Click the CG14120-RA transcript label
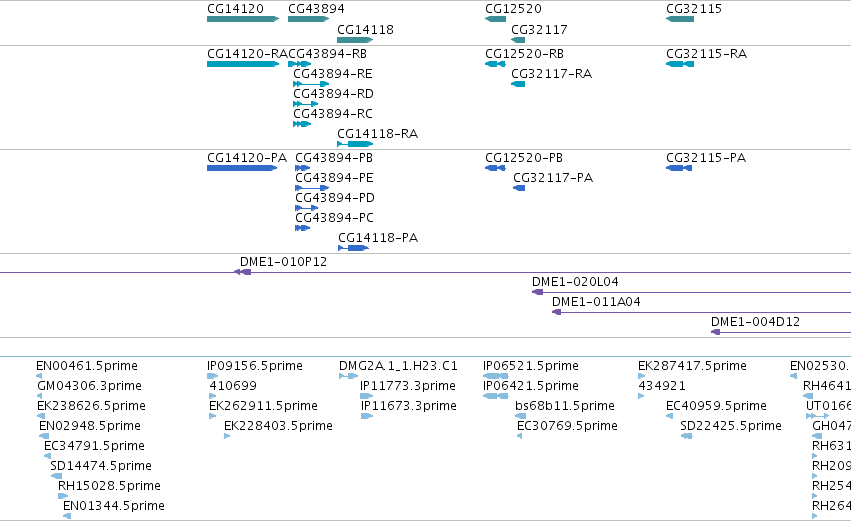Image resolution: width=851 pixels, height=521 pixels. [247, 54]
